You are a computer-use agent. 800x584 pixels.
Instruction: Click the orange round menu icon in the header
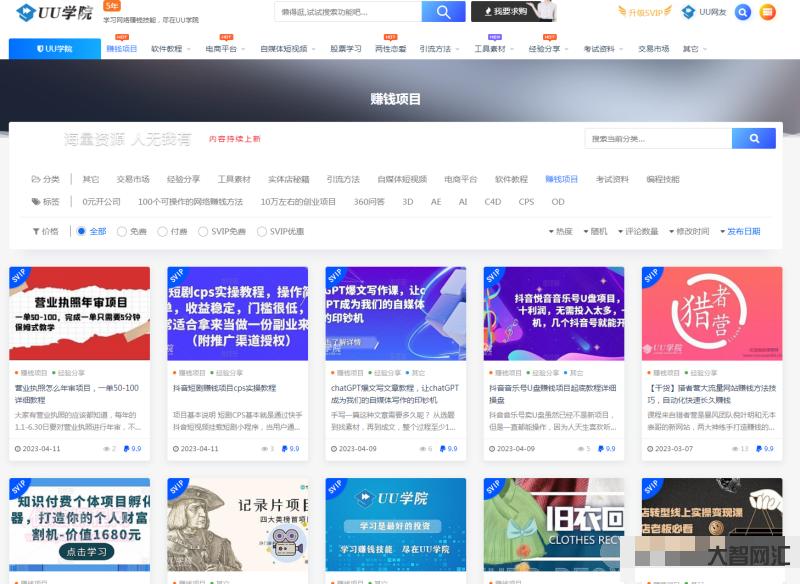(x=767, y=12)
